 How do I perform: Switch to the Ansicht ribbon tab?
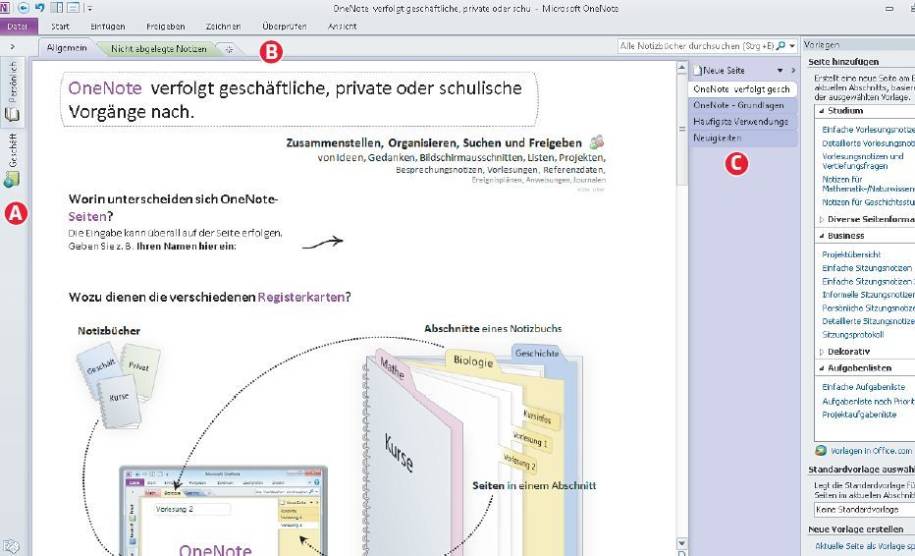[x=343, y=27]
